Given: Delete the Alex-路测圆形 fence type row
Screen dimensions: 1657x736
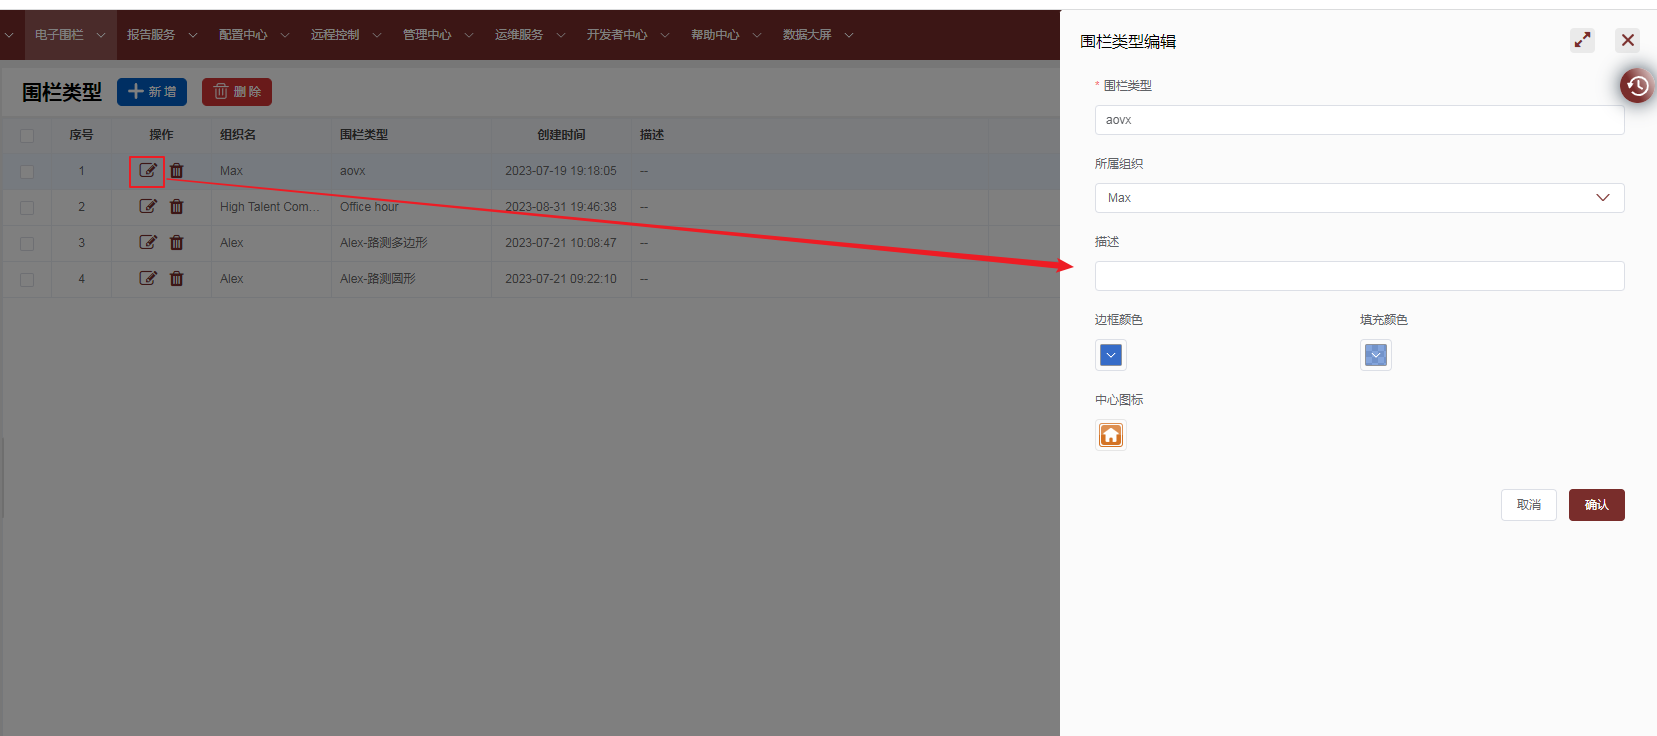Looking at the screenshot, I should pyautogui.click(x=177, y=279).
